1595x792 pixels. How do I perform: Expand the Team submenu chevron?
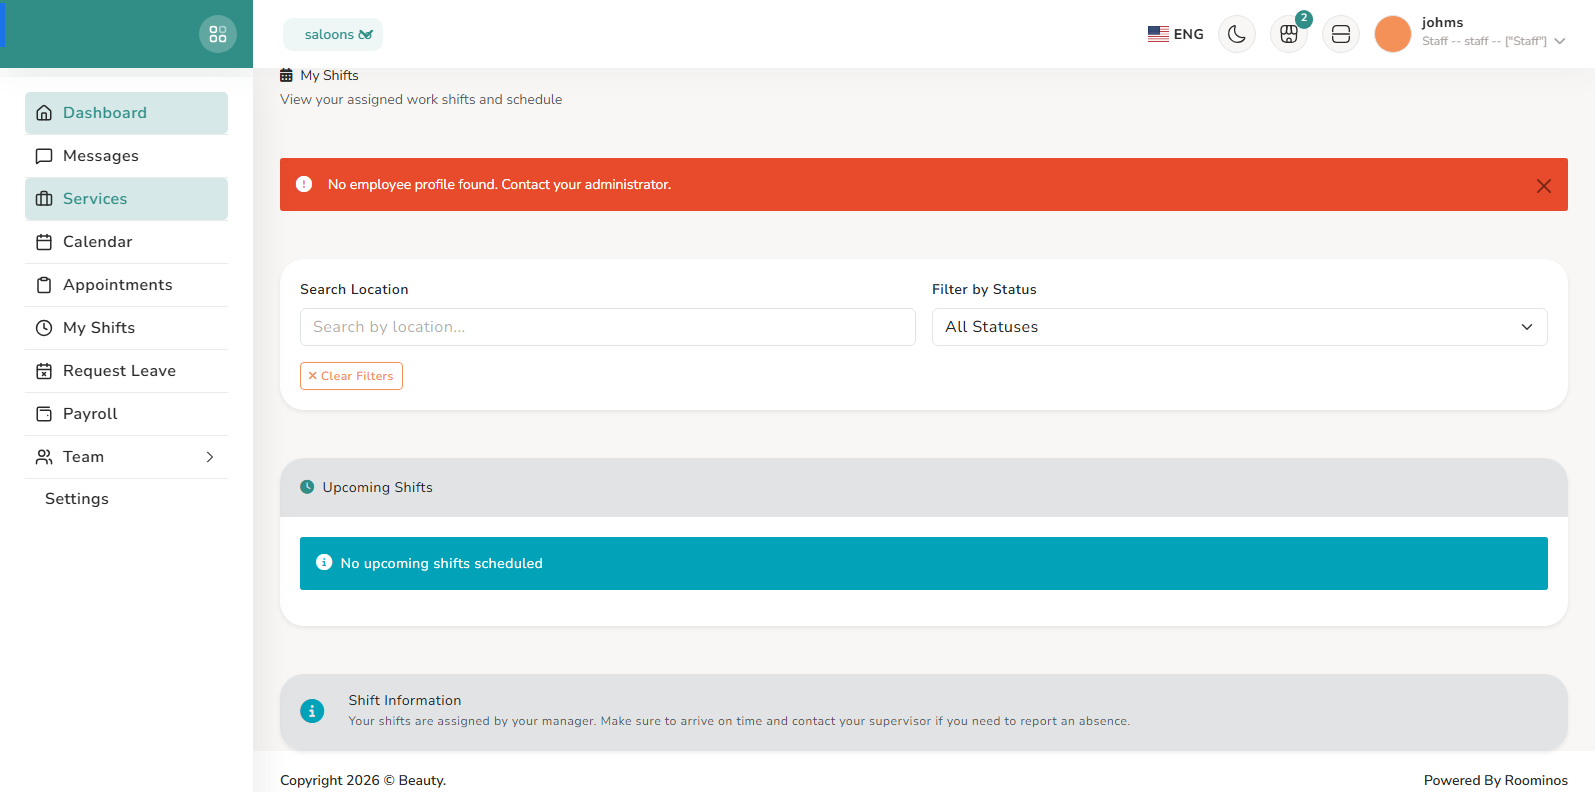210,457
